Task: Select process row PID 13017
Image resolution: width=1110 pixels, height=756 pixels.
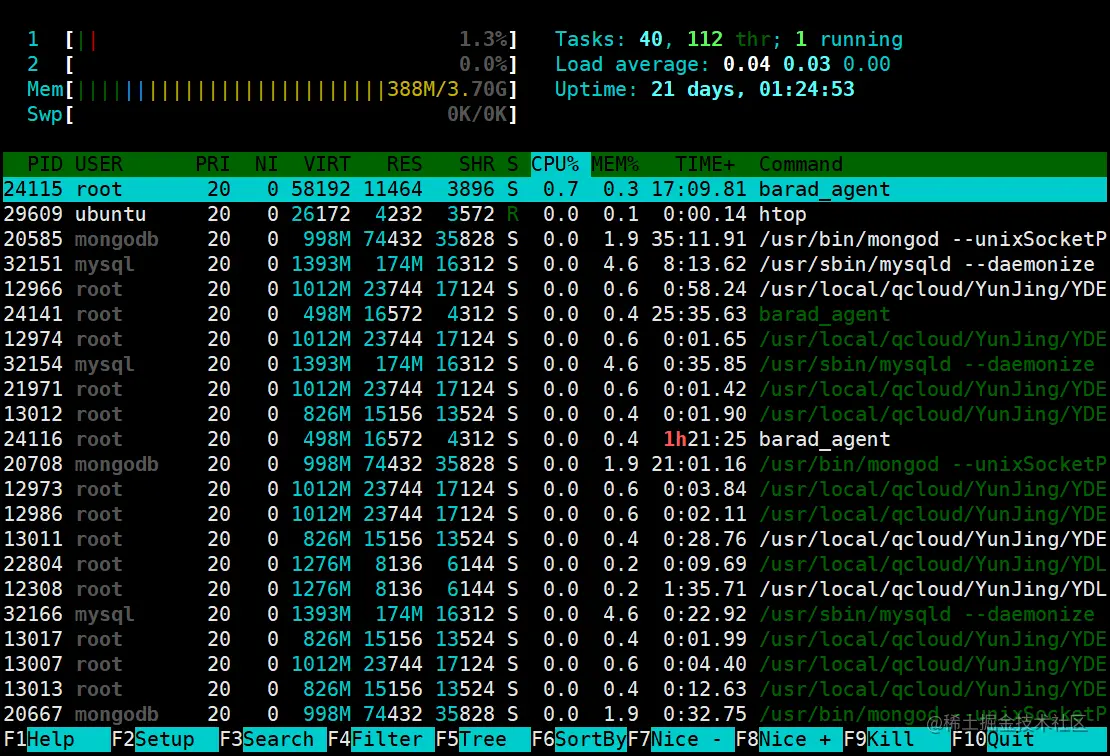Action: click(x=555, y=639)
